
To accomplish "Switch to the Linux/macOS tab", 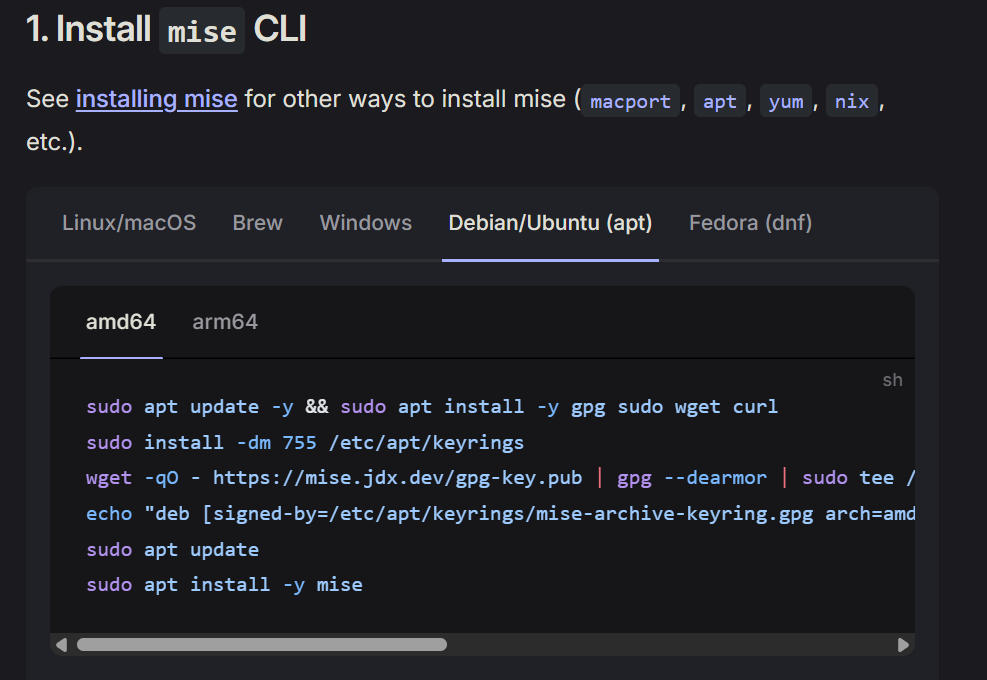I will 129,223.
